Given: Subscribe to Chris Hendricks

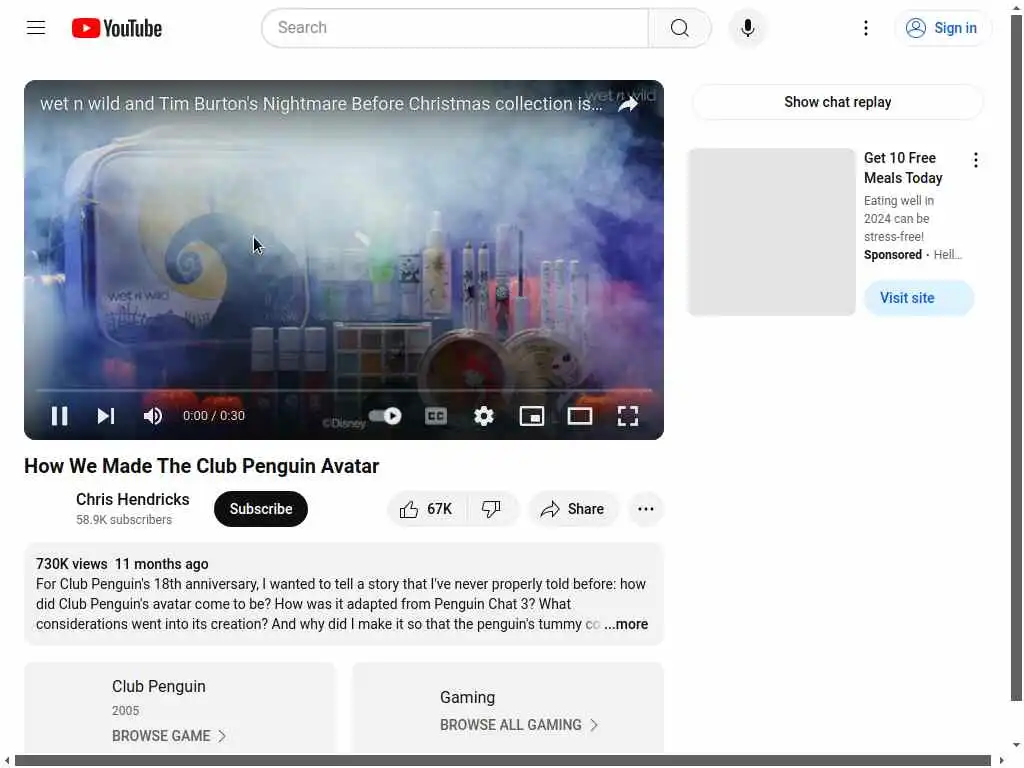Looking at the screenshot, I should 261,509.
